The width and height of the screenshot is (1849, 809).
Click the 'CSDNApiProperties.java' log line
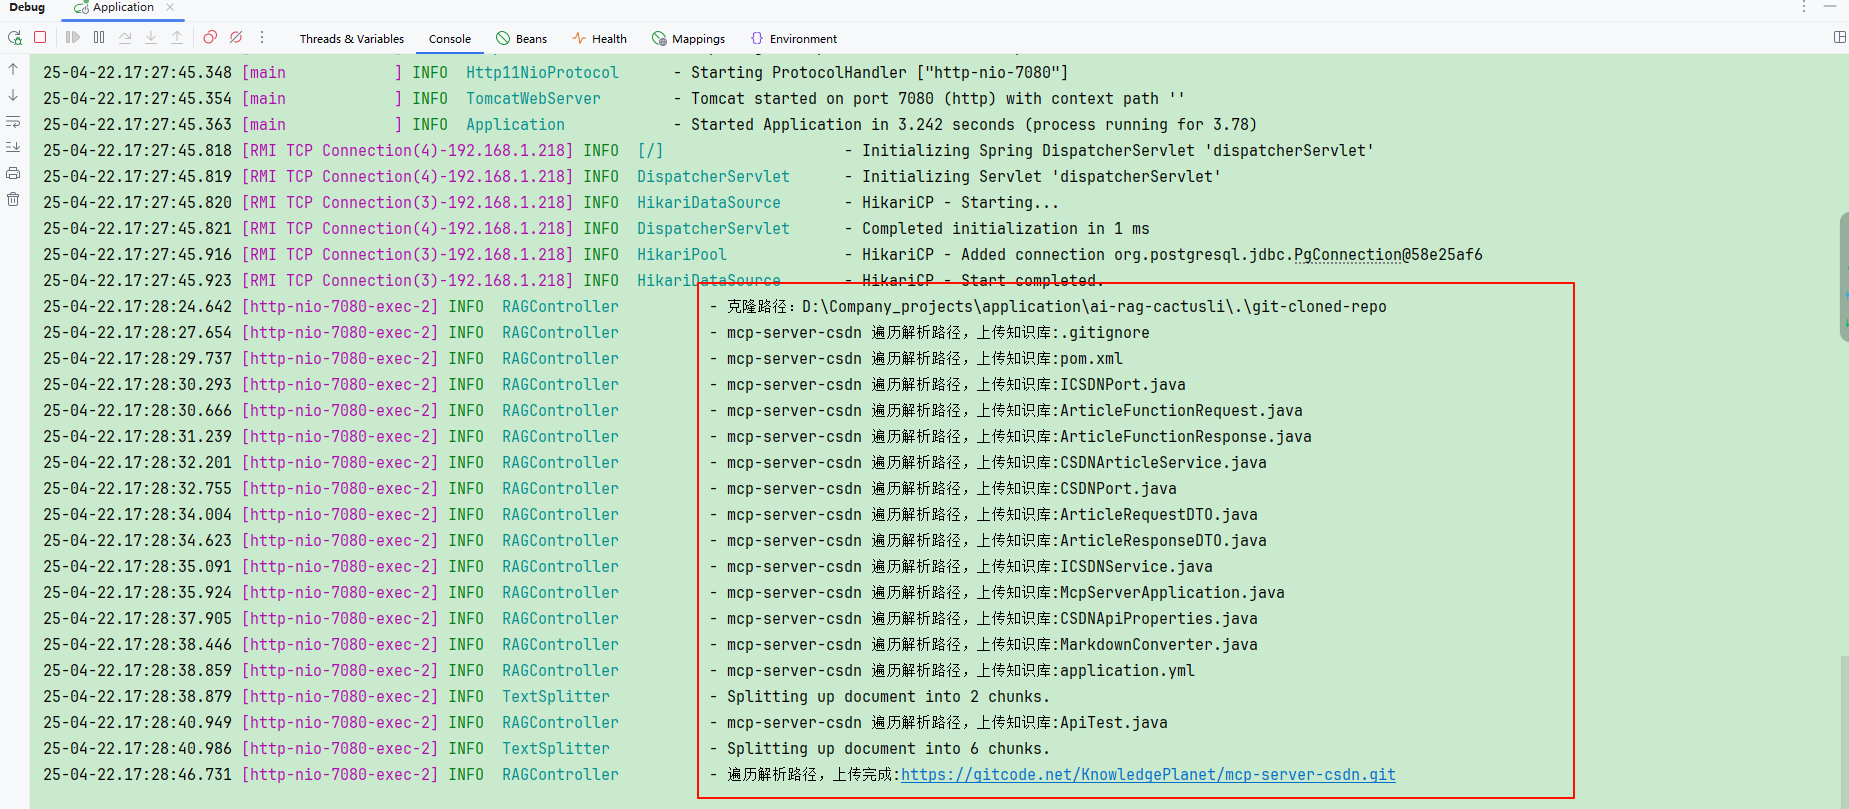point(983,619)
